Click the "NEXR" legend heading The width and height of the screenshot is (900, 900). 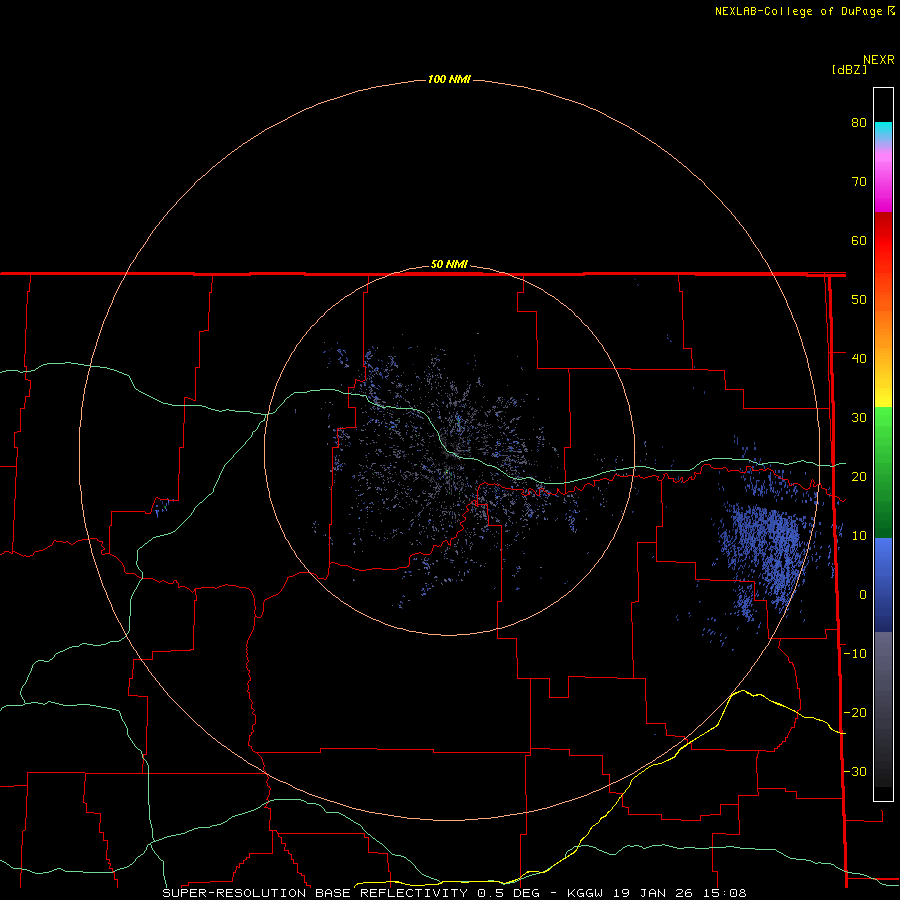pyautogui.click(x=879, y=60)
